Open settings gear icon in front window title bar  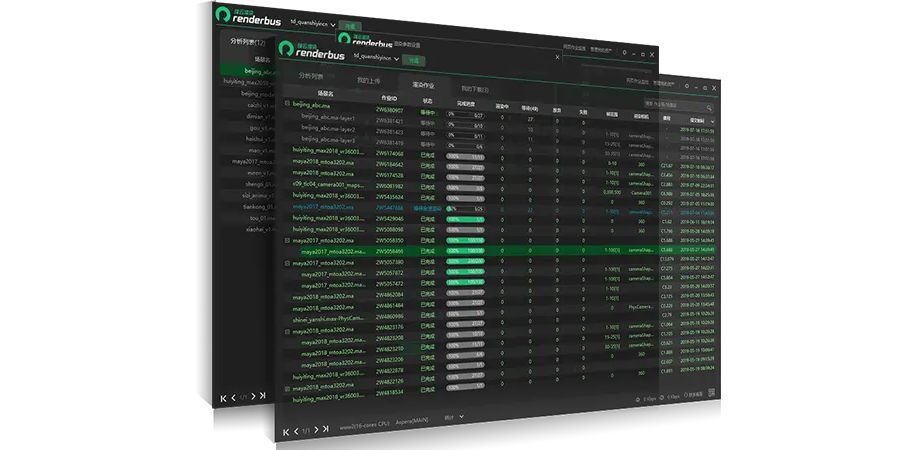click(687, 86)
